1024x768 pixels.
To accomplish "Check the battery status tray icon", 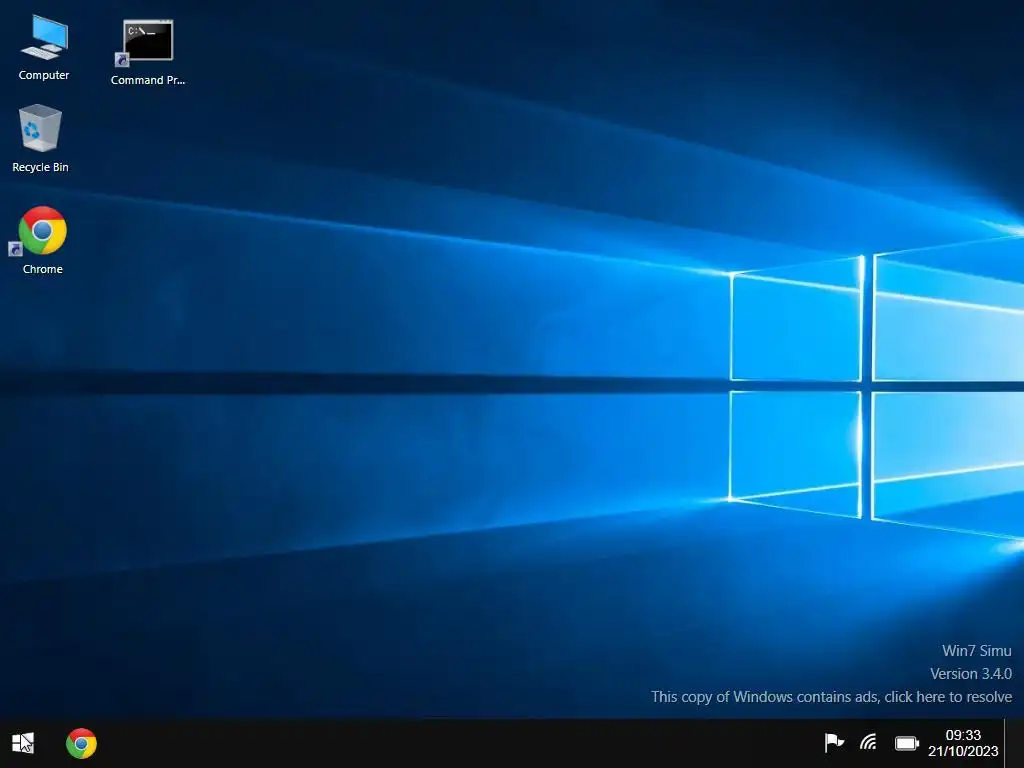I will 906,743.
